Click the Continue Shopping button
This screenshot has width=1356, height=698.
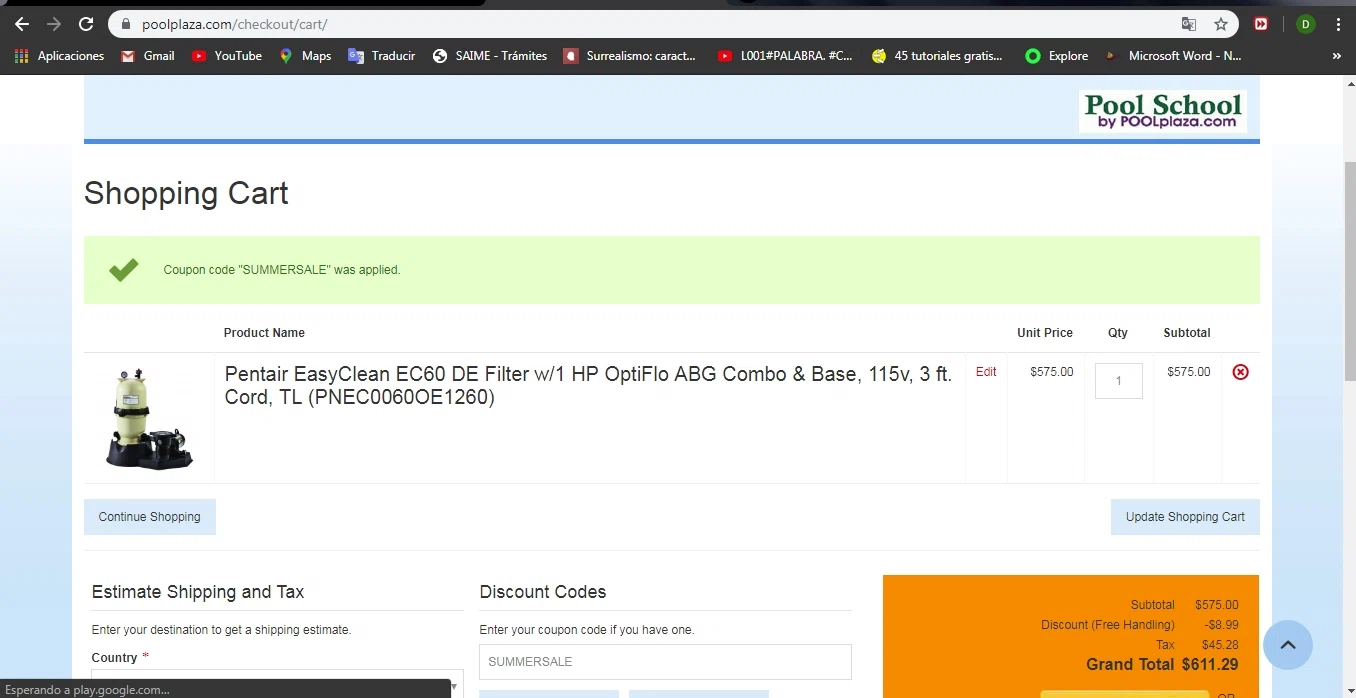[150, 517]
